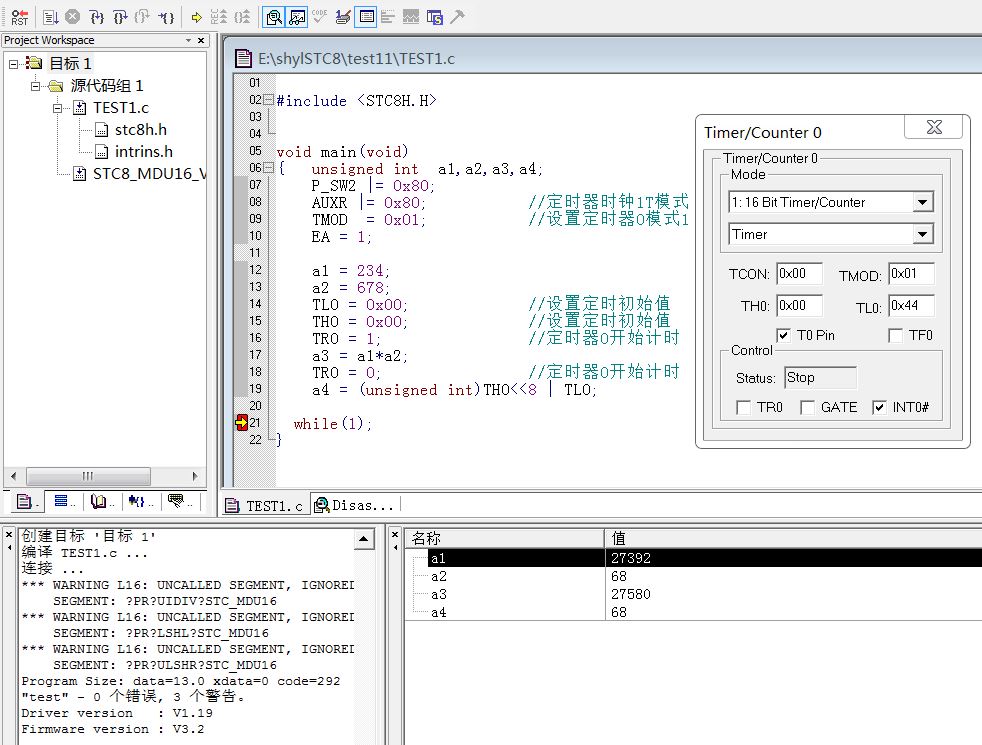982x745 pixels.
Task: Toggle the Disassembly Window toolbar icon
Action: [x=274, y=17]
